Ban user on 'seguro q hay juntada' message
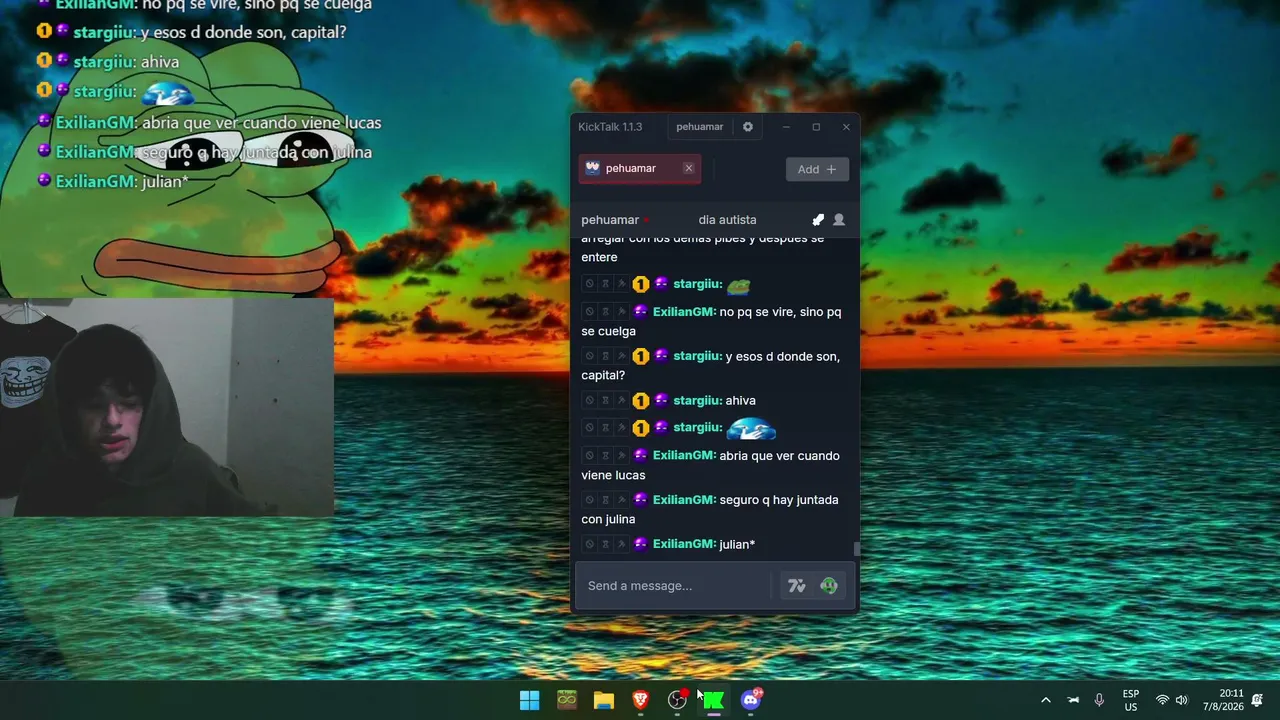 [589, 500]
